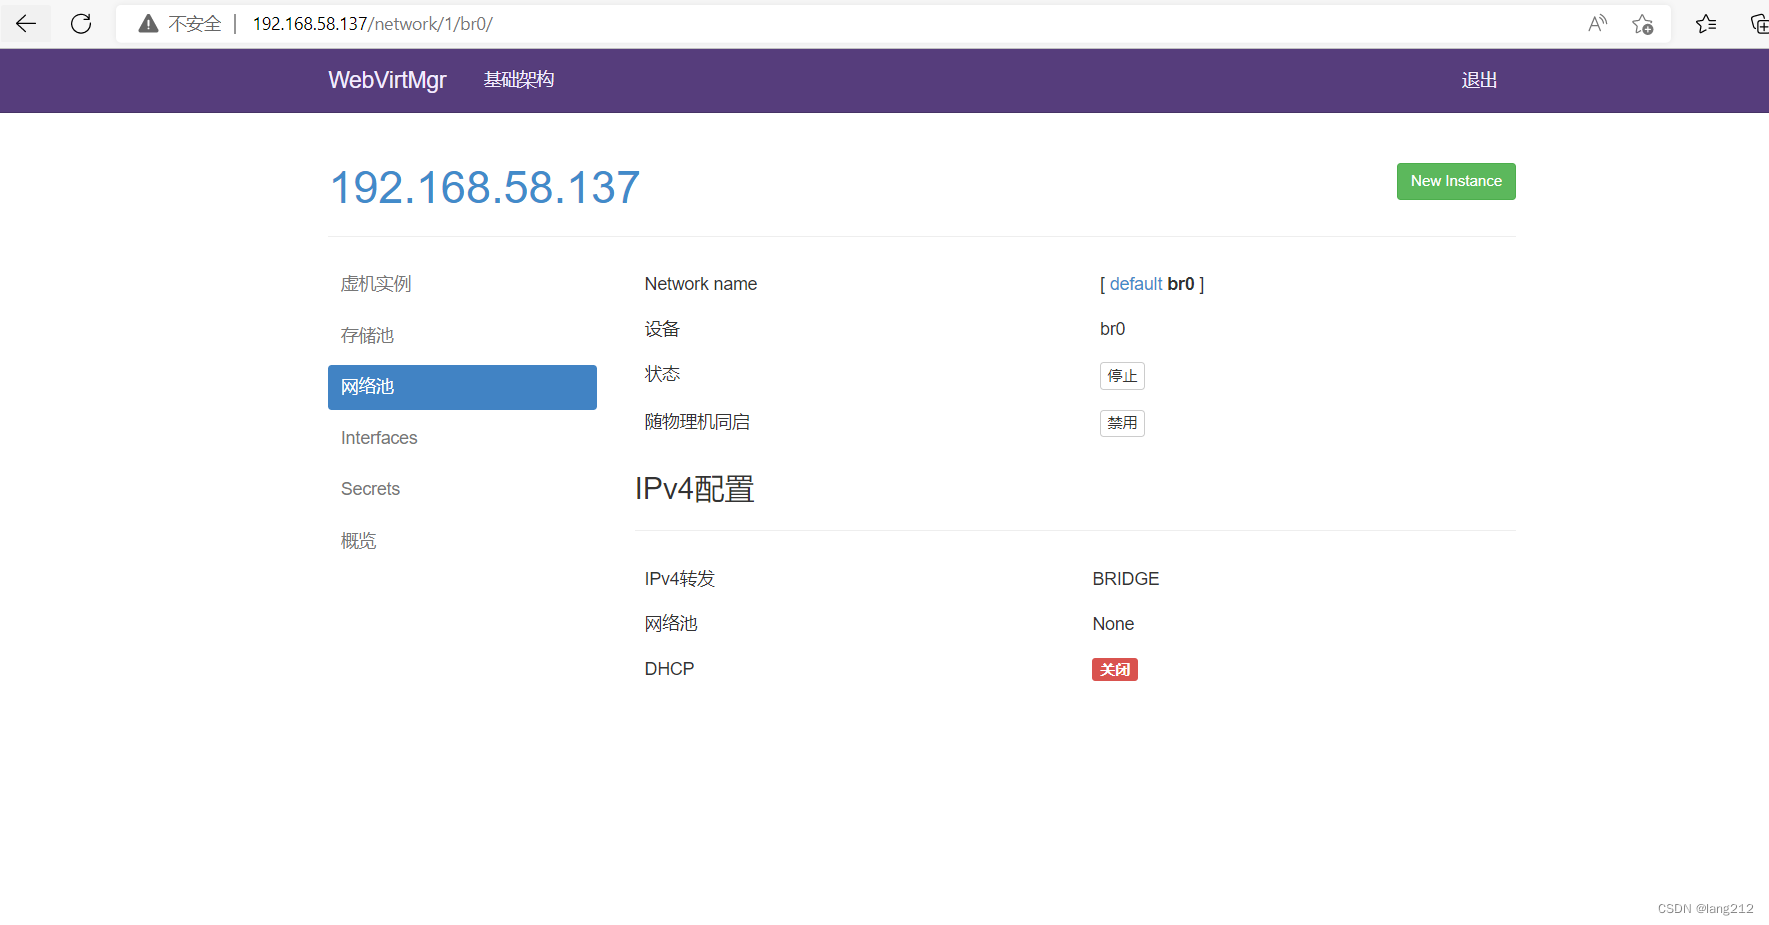This screenshot has width=1769, height=925.
Task: Click the BRIDGE forwarding value
Action: (x=1126, y=579)
